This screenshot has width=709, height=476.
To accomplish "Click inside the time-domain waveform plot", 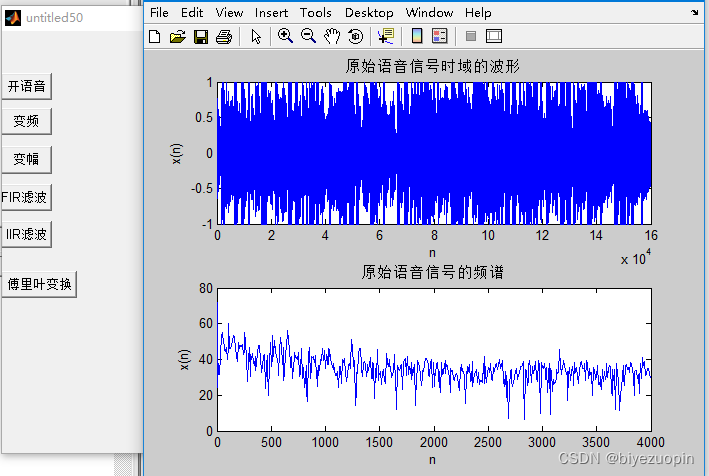I will [434, 153].
